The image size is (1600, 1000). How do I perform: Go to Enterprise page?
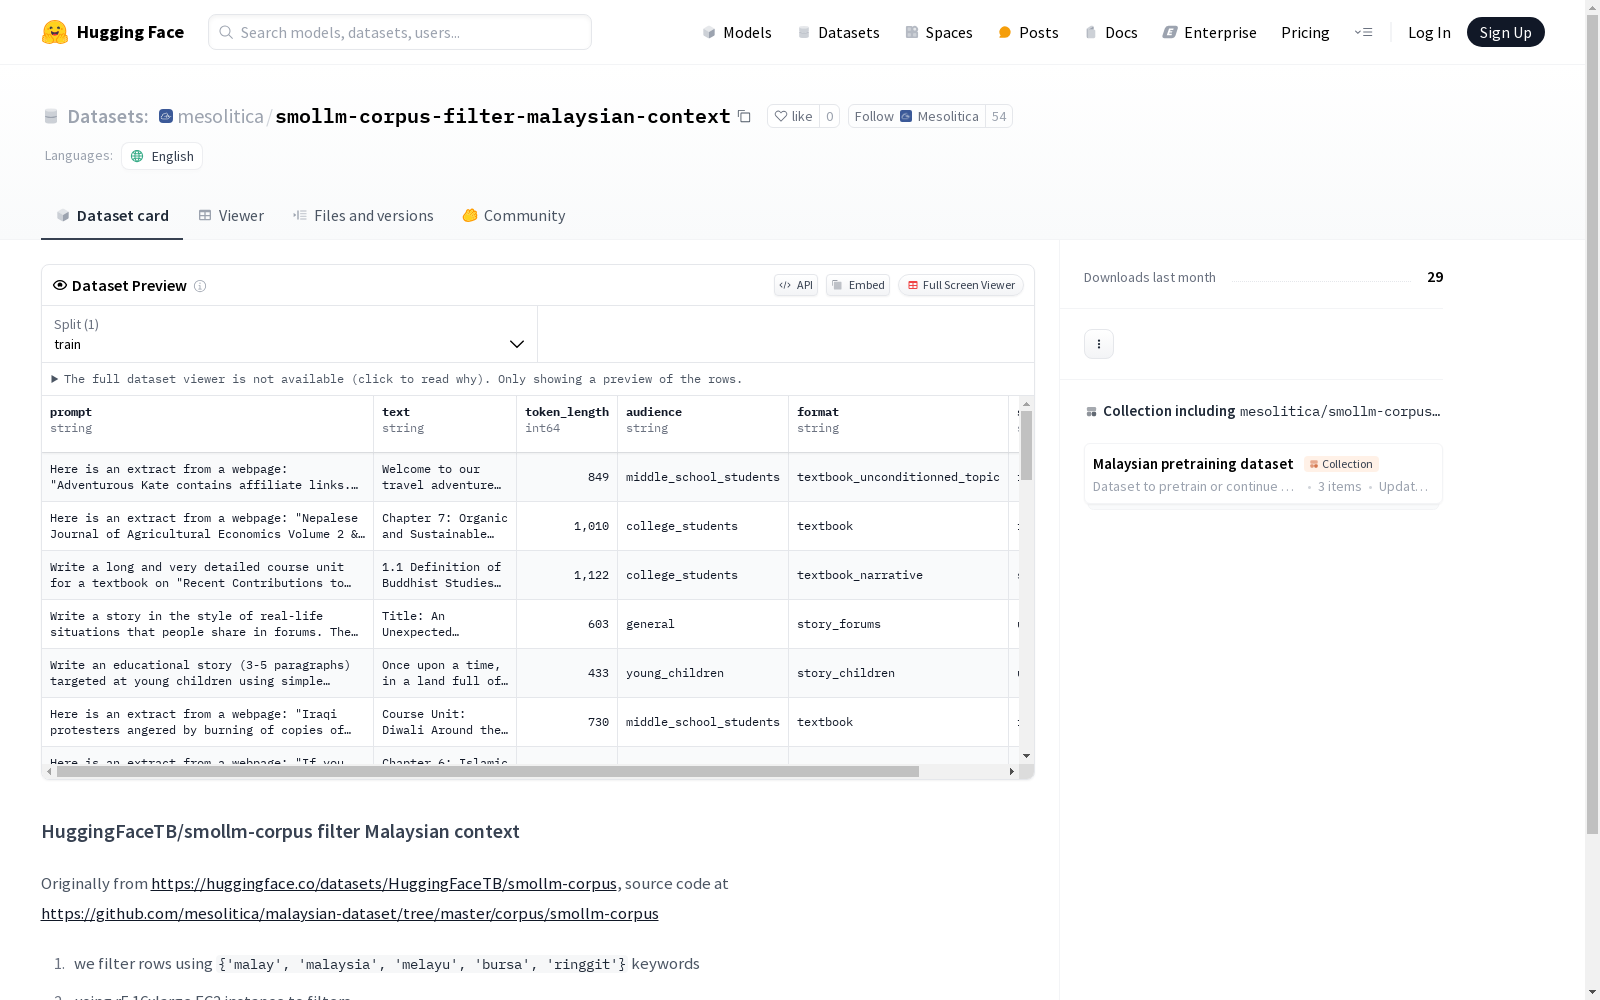pos(1209,32)
